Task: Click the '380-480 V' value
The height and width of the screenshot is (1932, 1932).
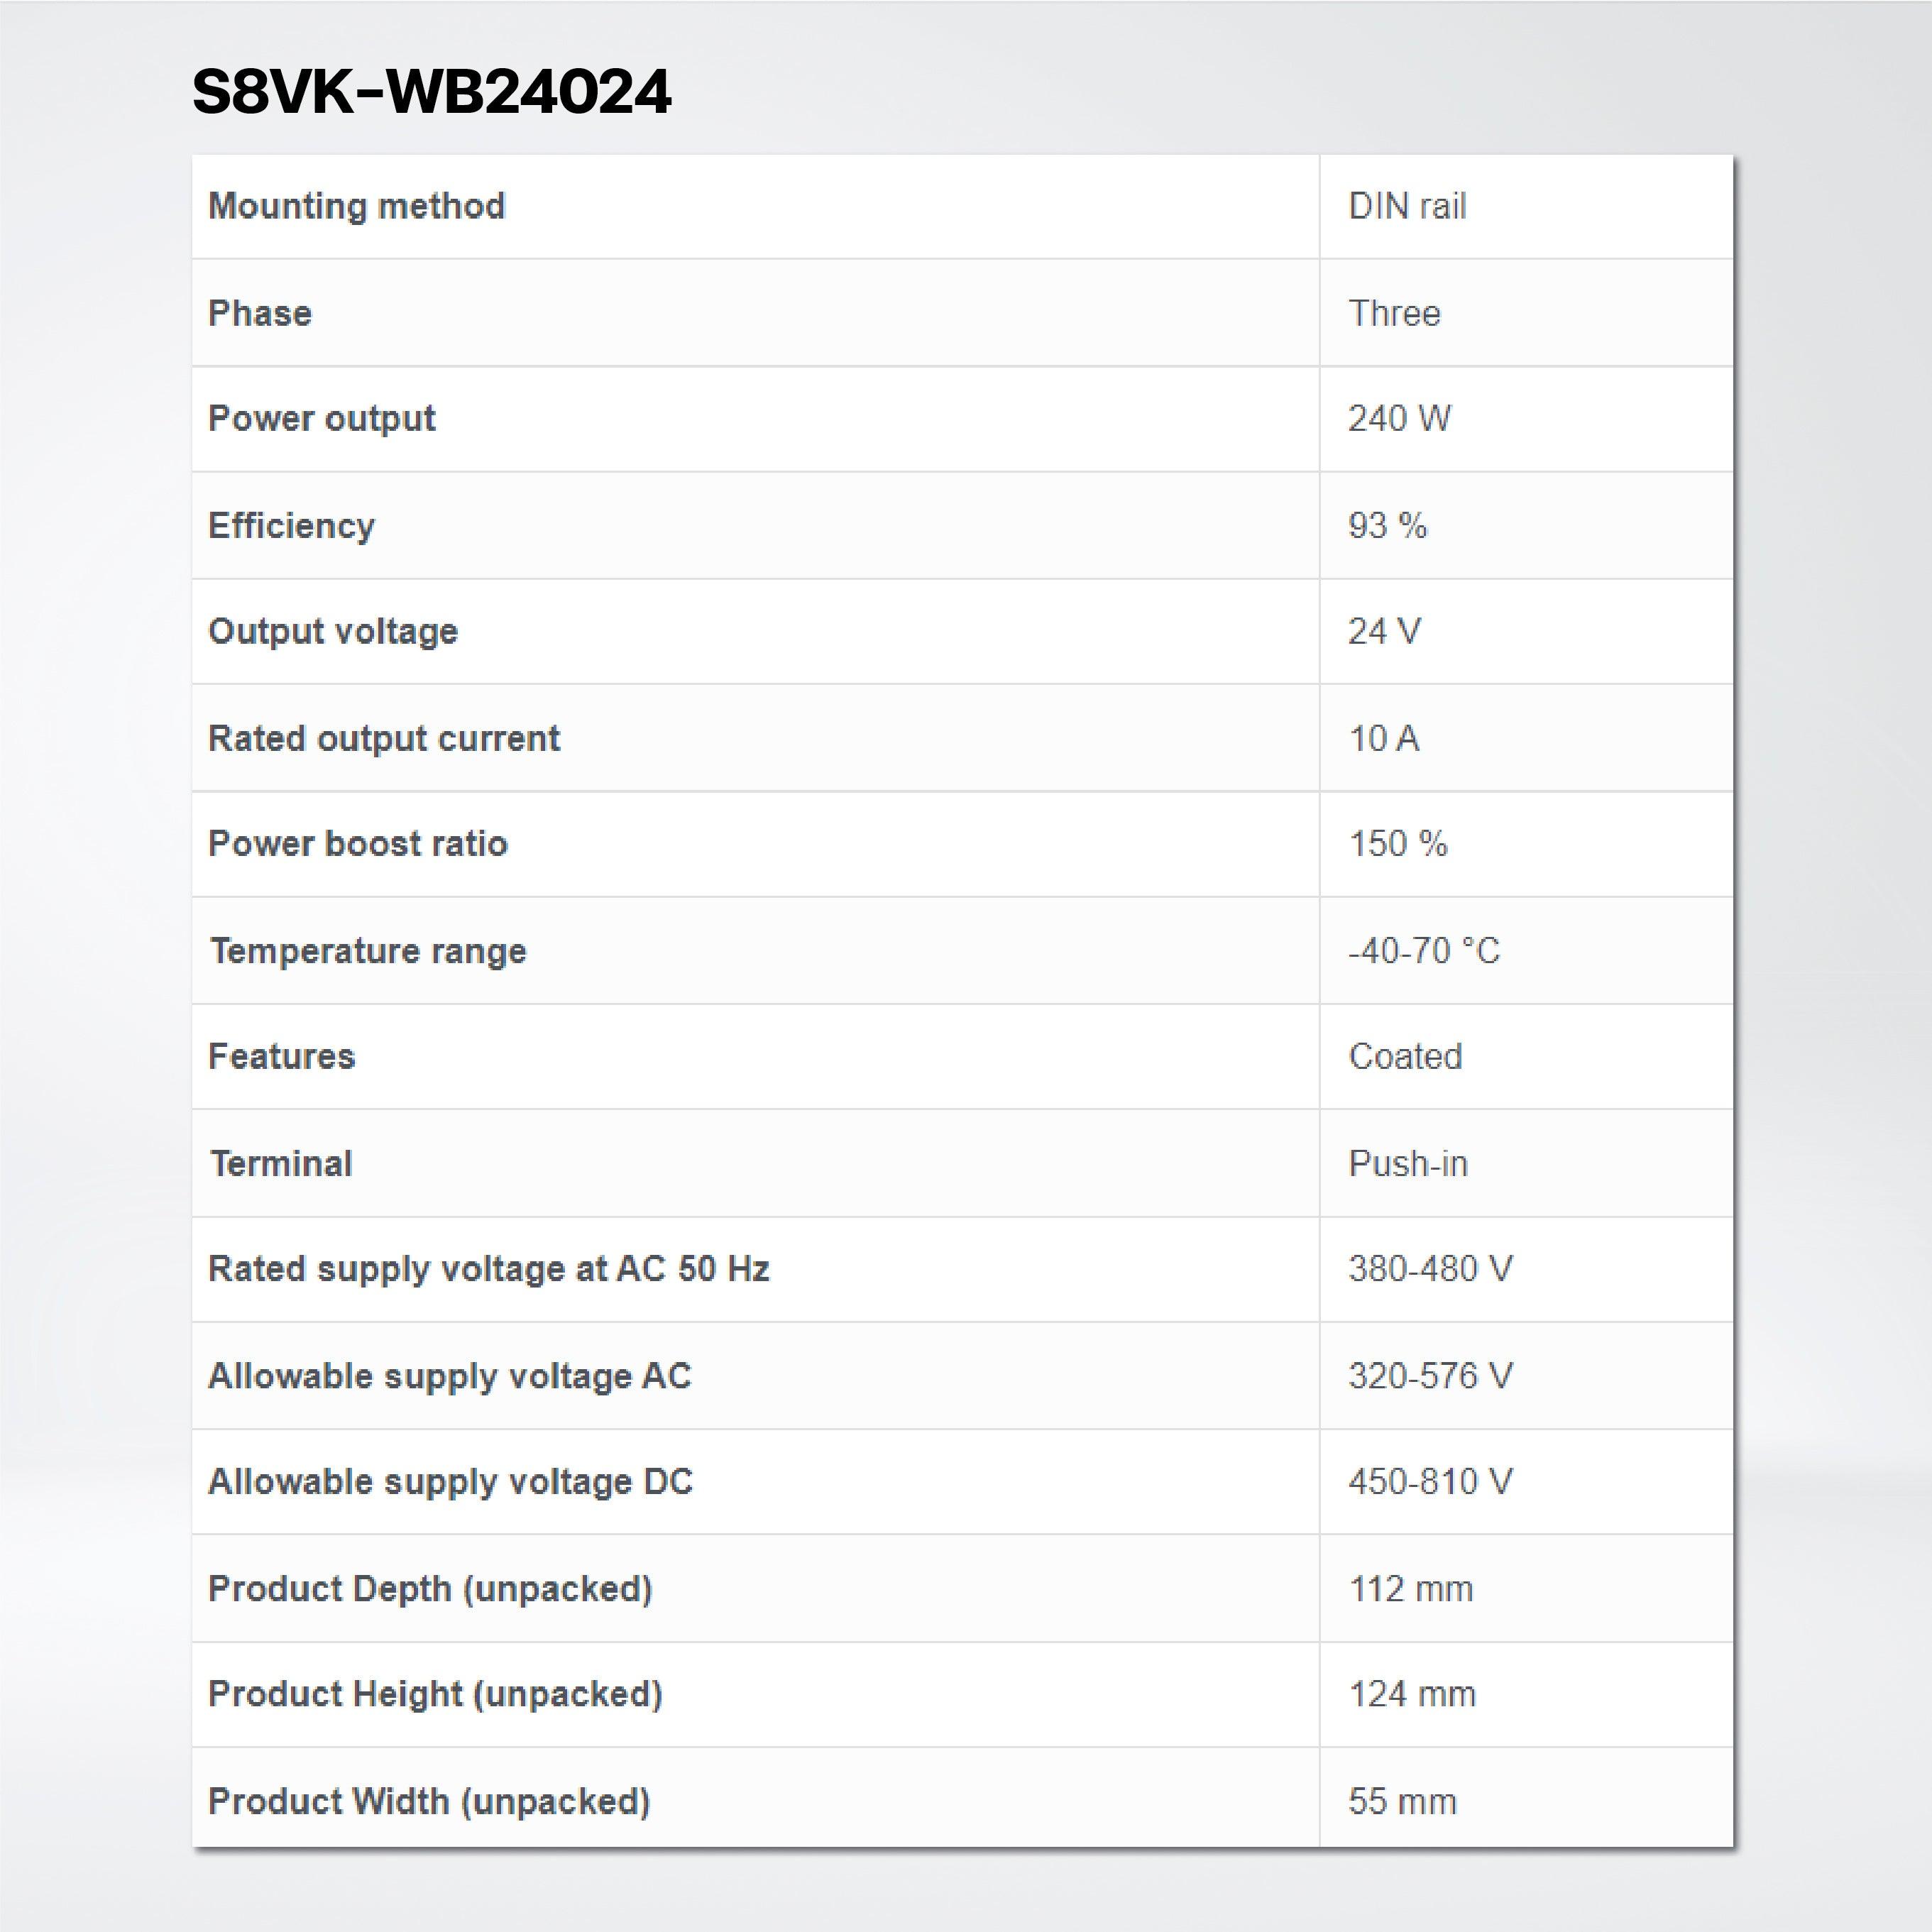Action: 1431,1269
